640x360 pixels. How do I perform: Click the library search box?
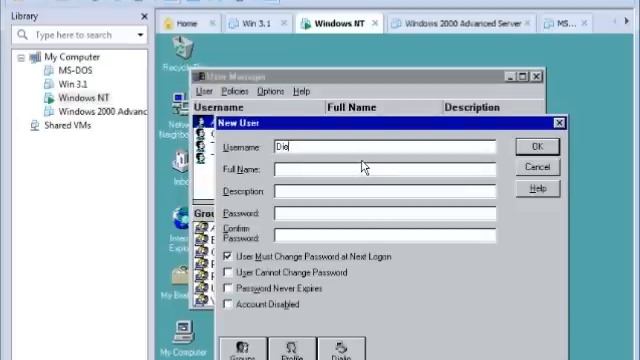[x=79, y=35]
